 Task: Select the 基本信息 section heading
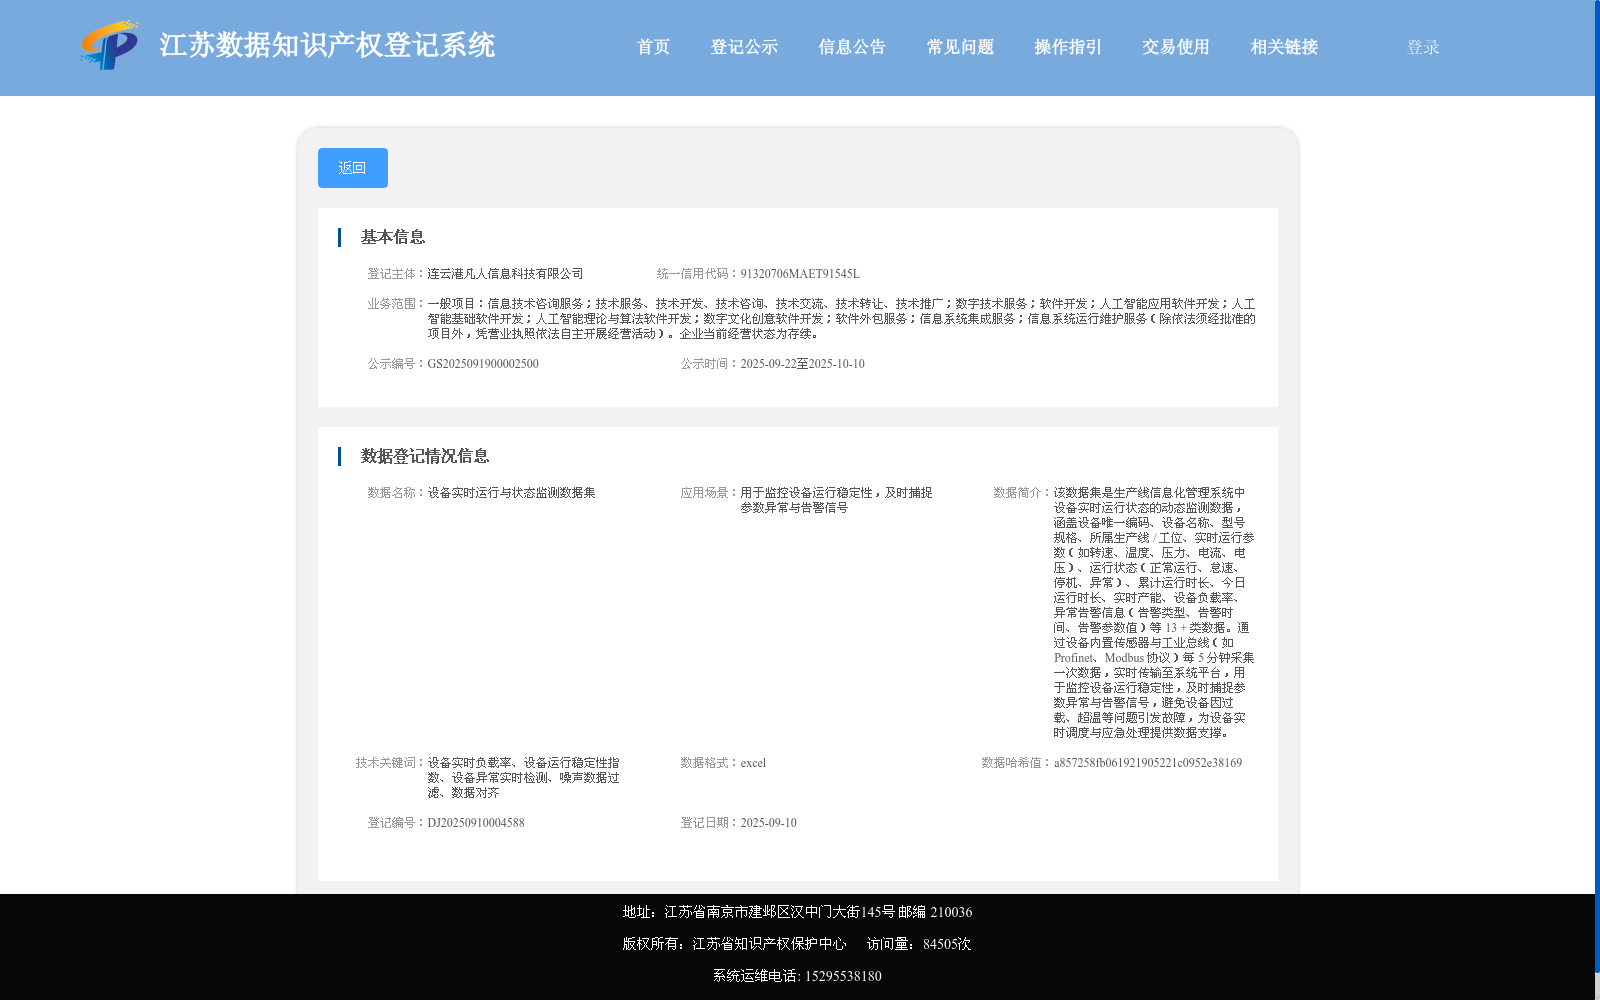[x=393, y=237]
